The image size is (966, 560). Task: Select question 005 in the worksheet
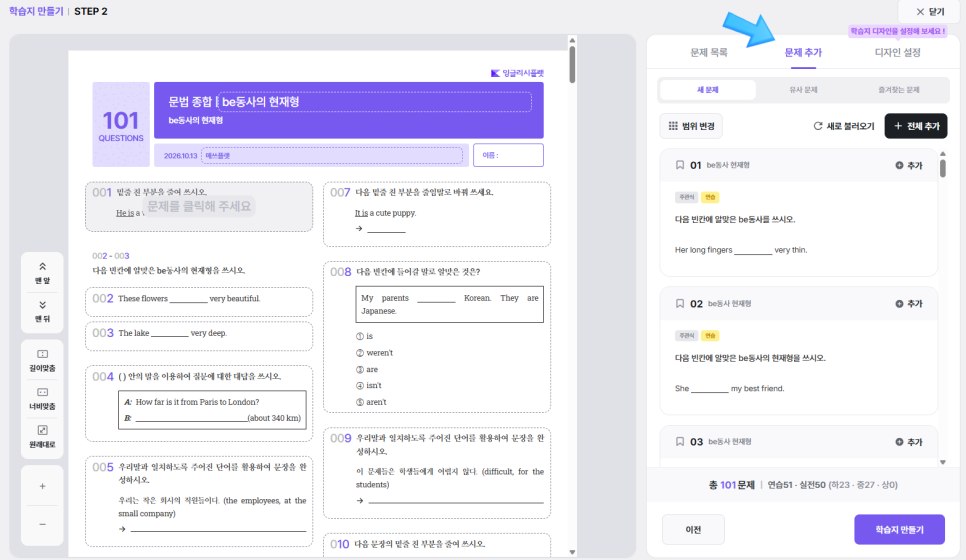click(199, 501)
